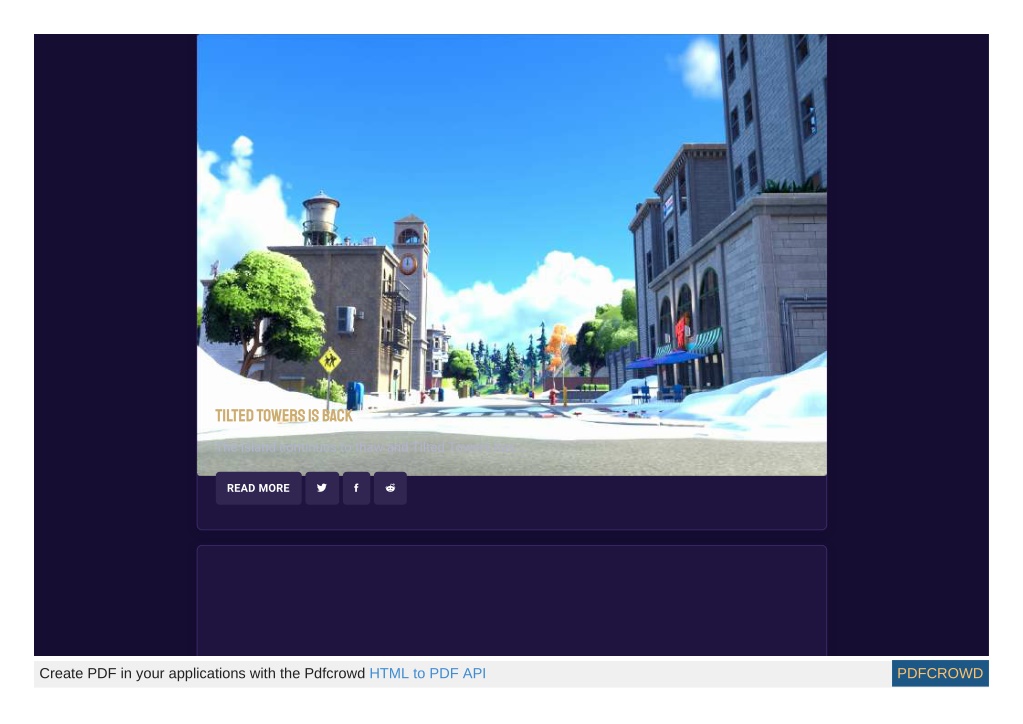
Task: Open the Tilted Towers Is Back headline
Action: (x=284, y=415)
